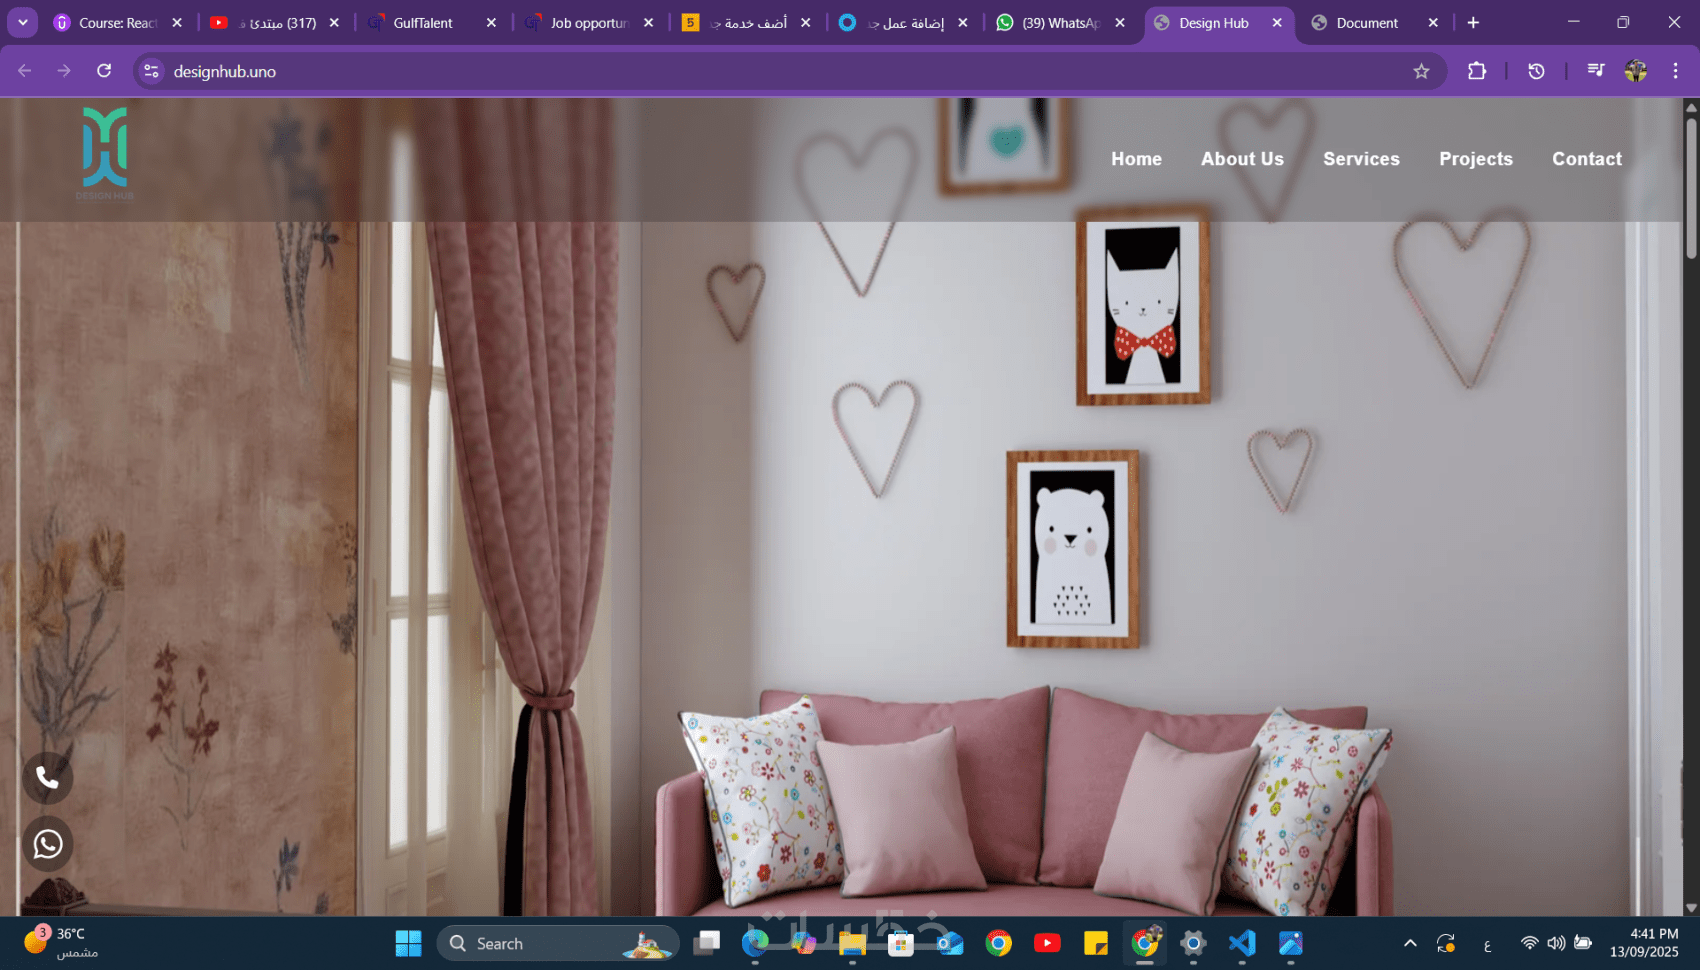1700x970 pixels.
Task: Close the Document tab
Action: click(1433, 22)
